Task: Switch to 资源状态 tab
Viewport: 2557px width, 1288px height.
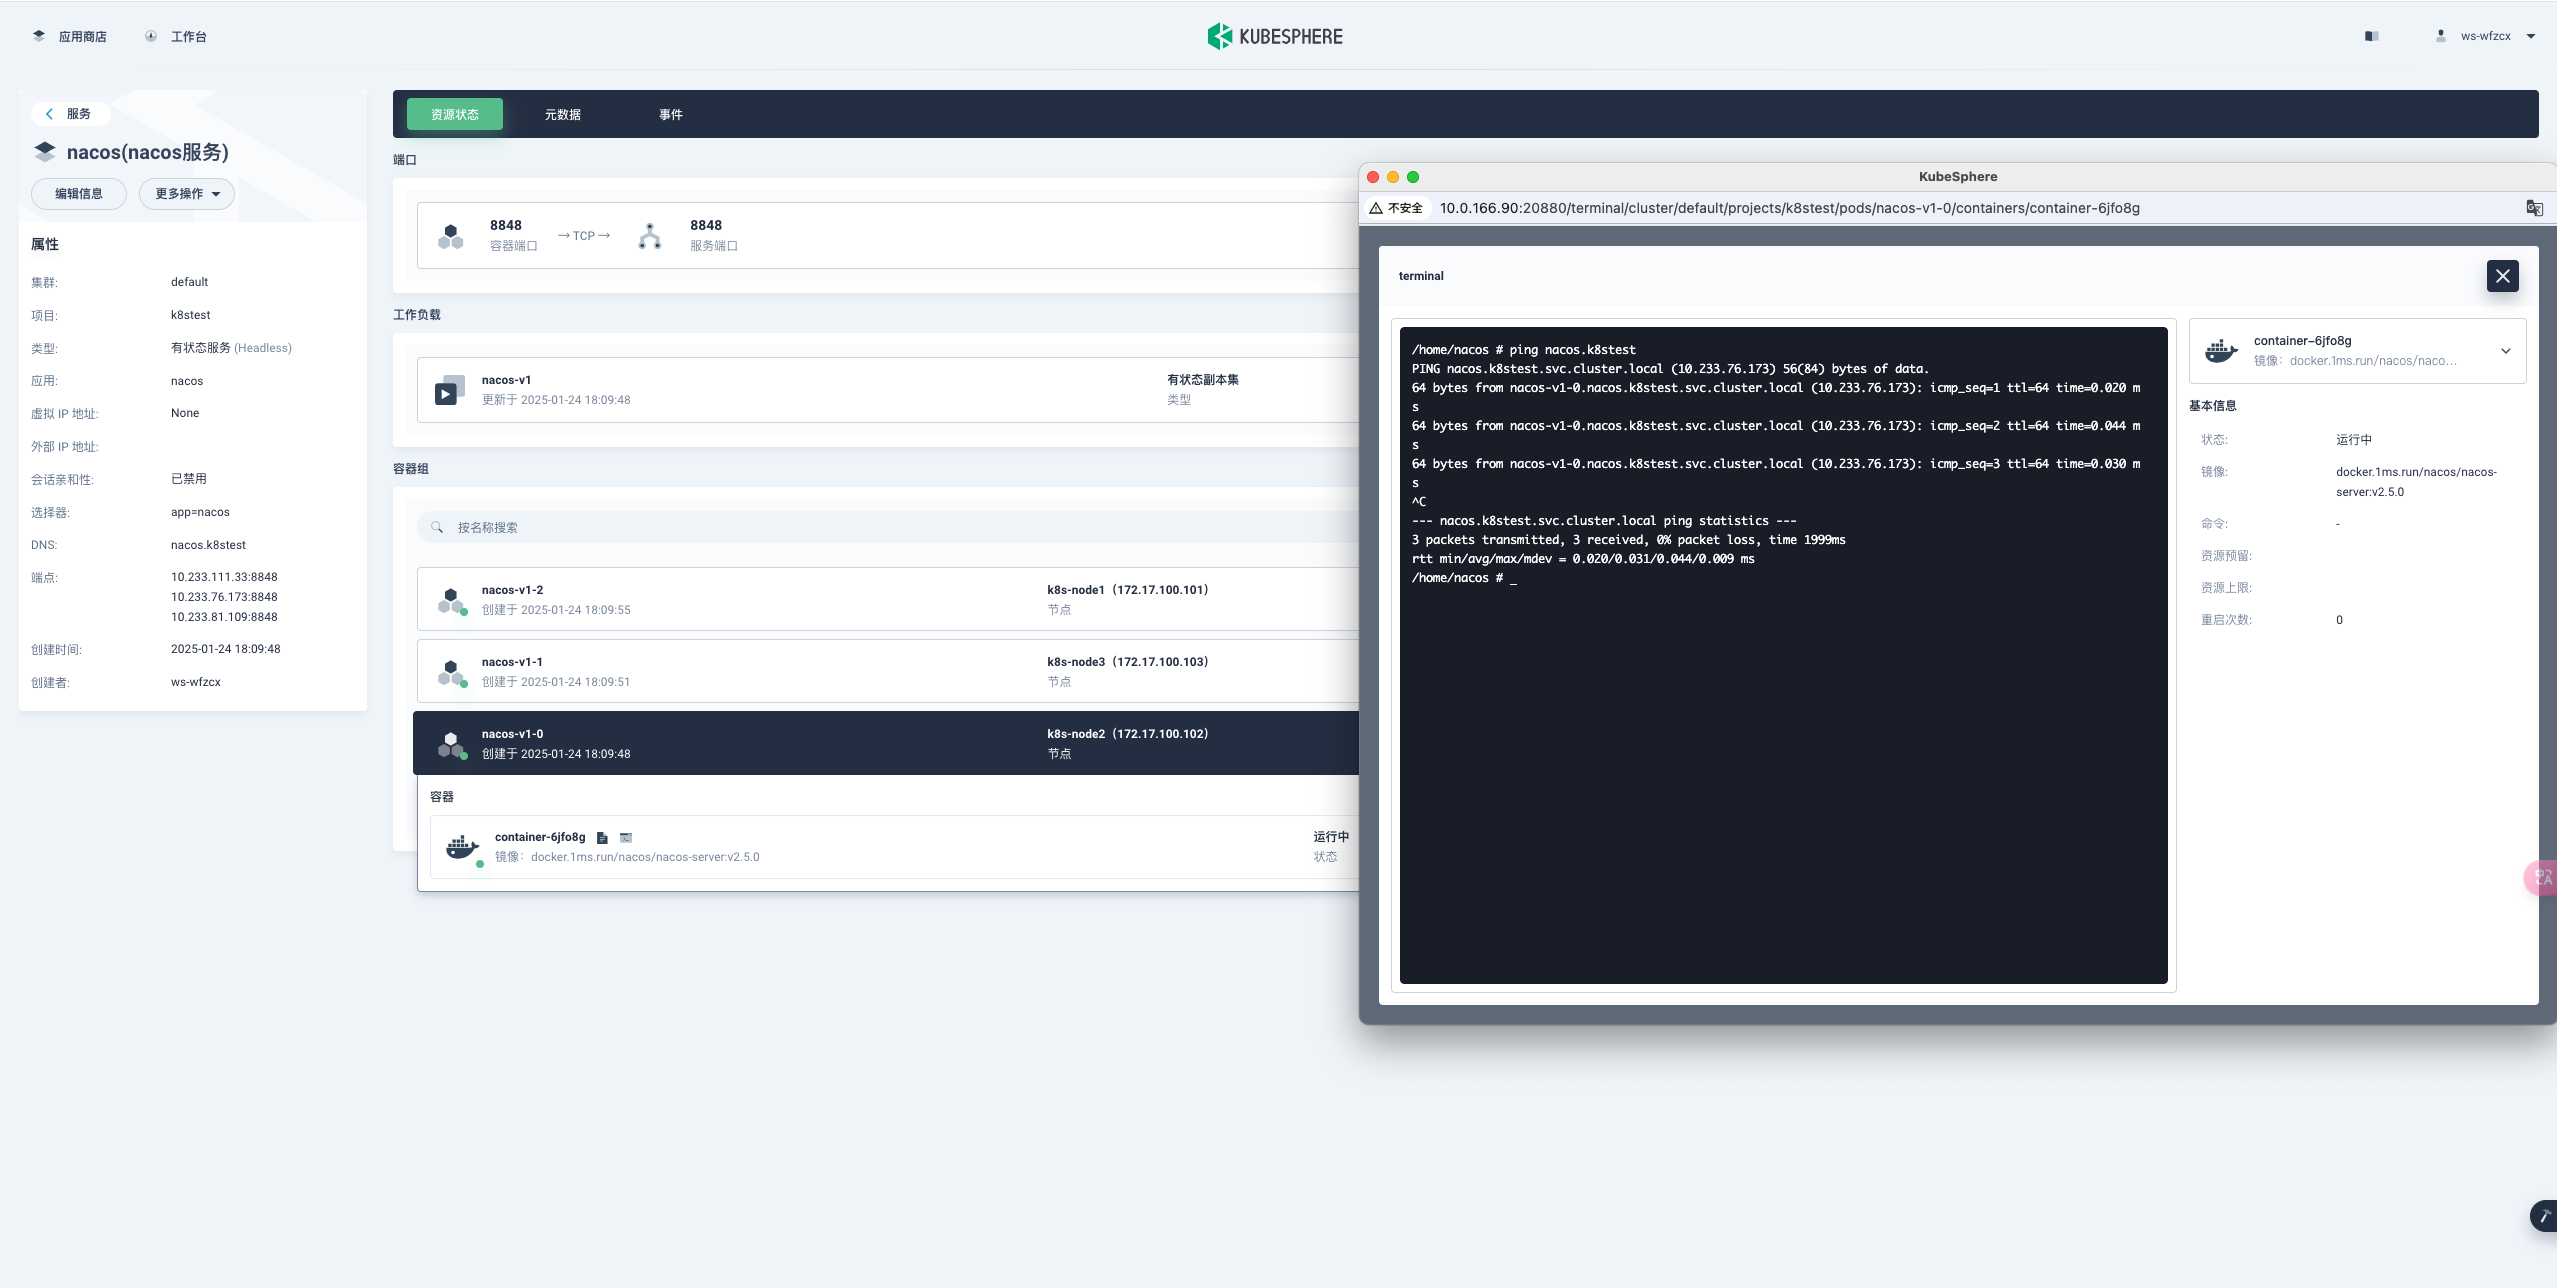Action: click(455, 115)
